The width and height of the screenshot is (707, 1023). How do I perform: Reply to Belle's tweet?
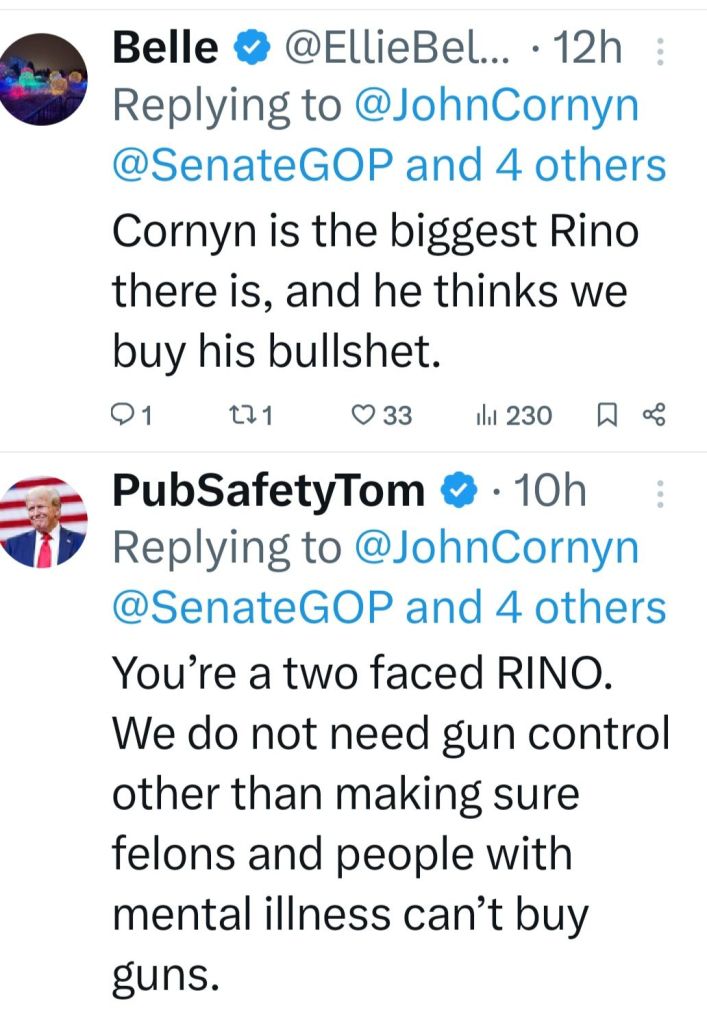[122, 415]
